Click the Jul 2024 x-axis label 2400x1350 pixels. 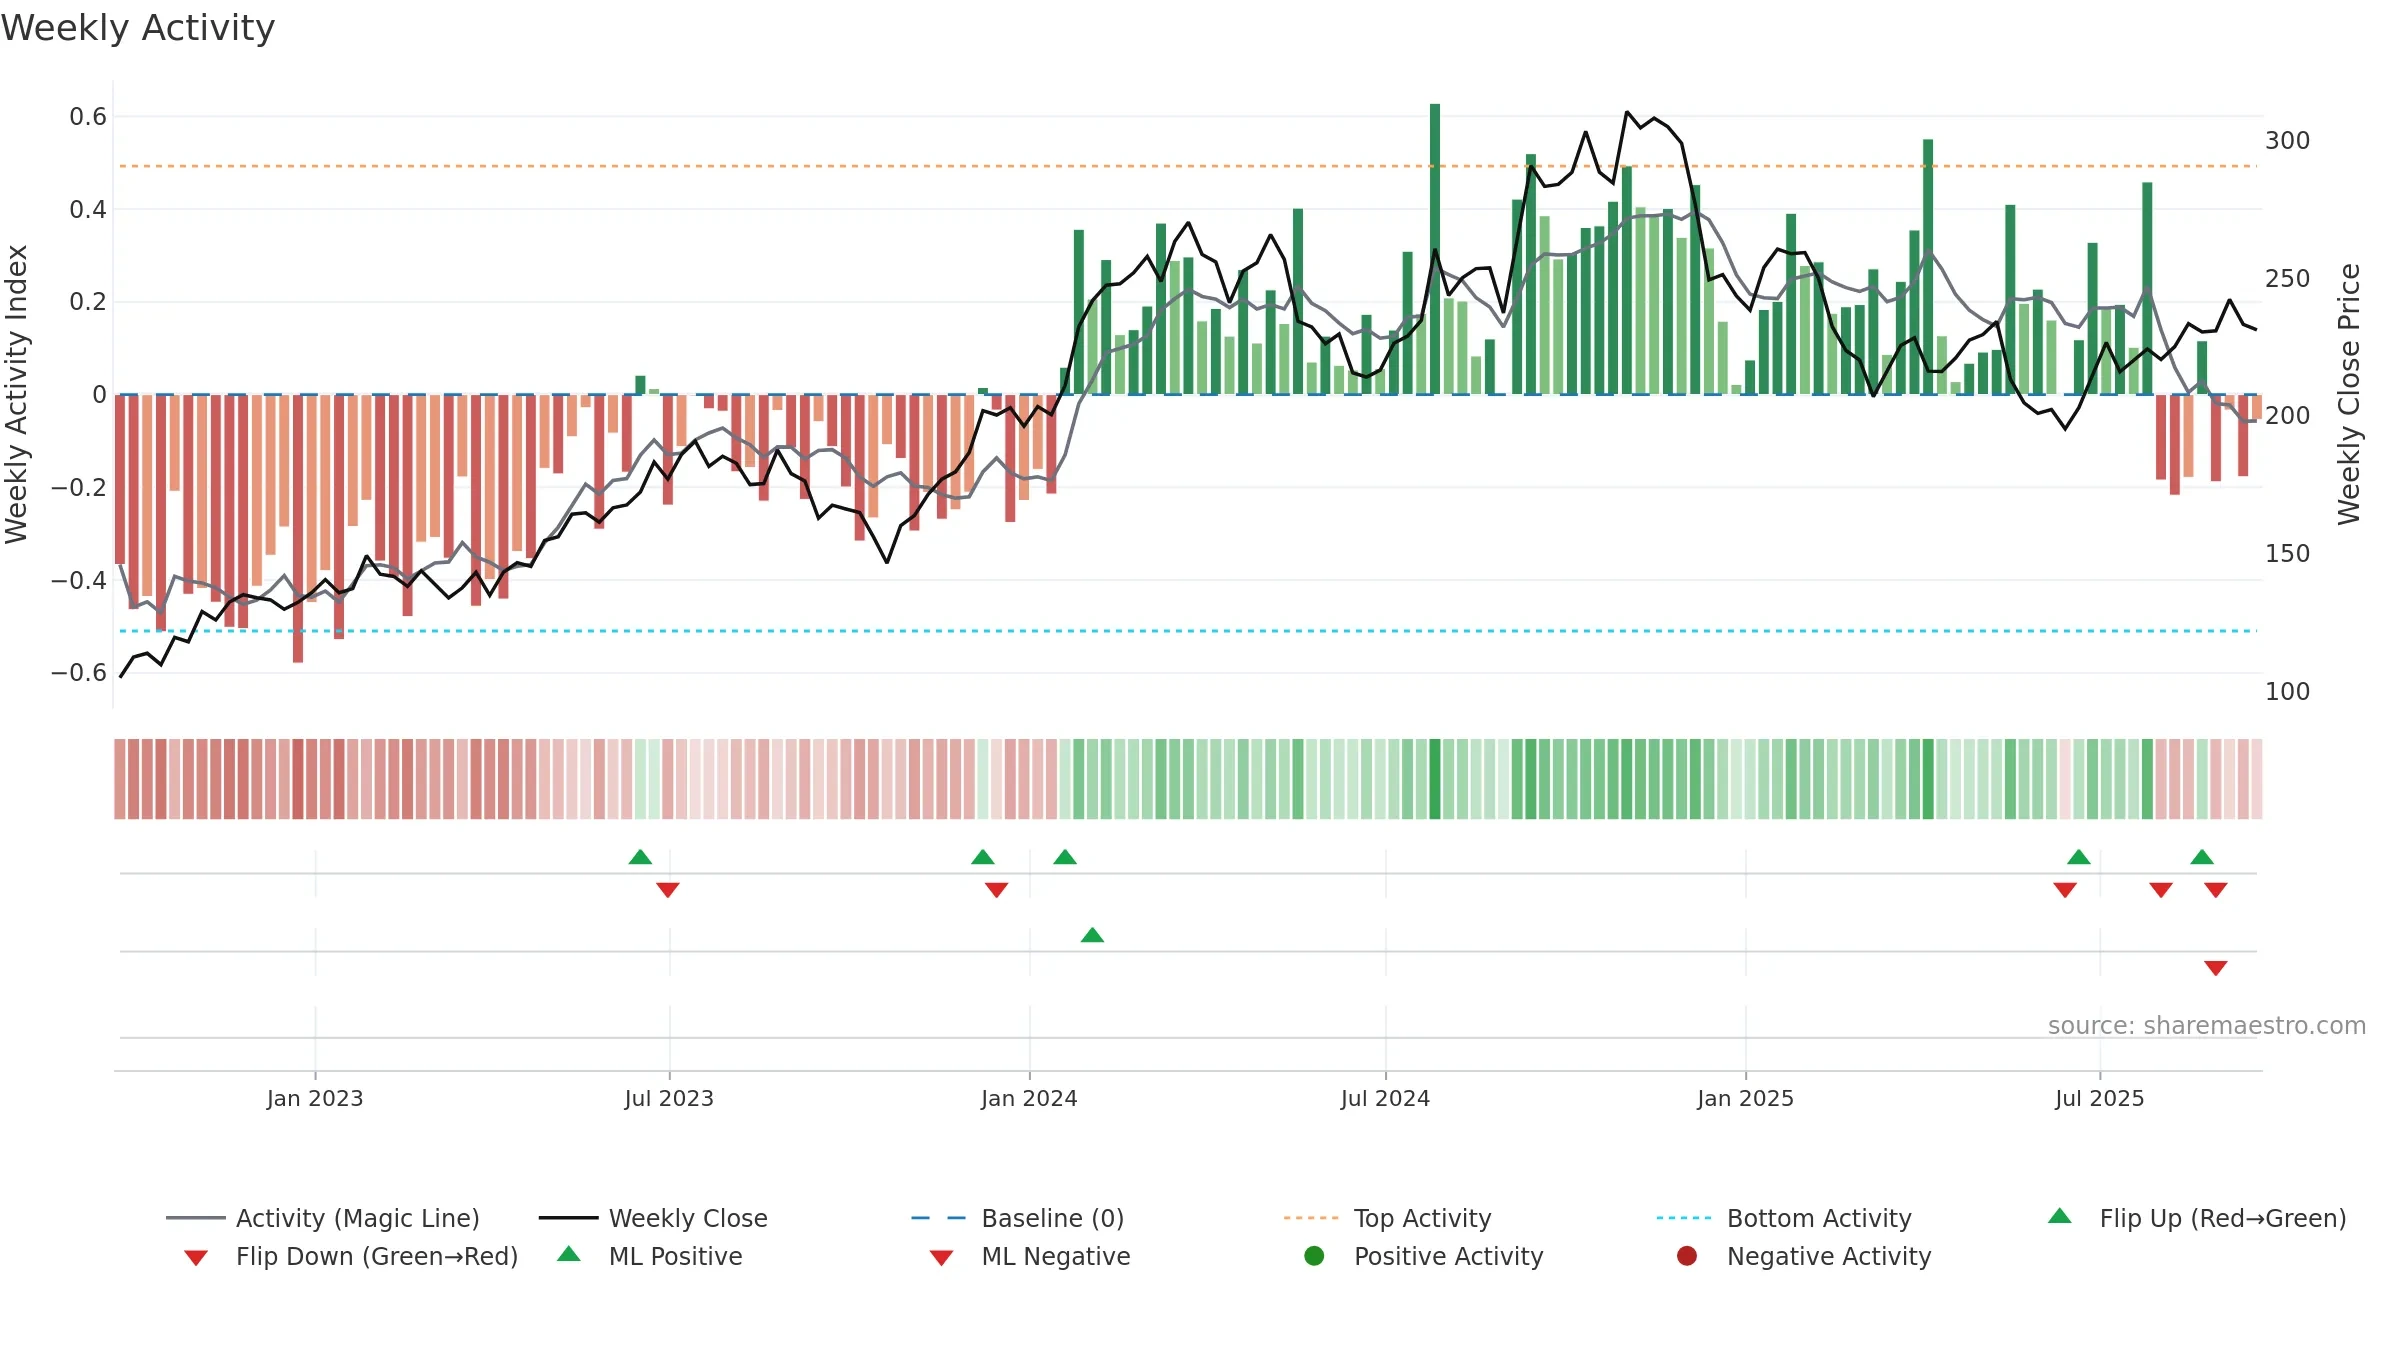[x=1385, y=1098]
